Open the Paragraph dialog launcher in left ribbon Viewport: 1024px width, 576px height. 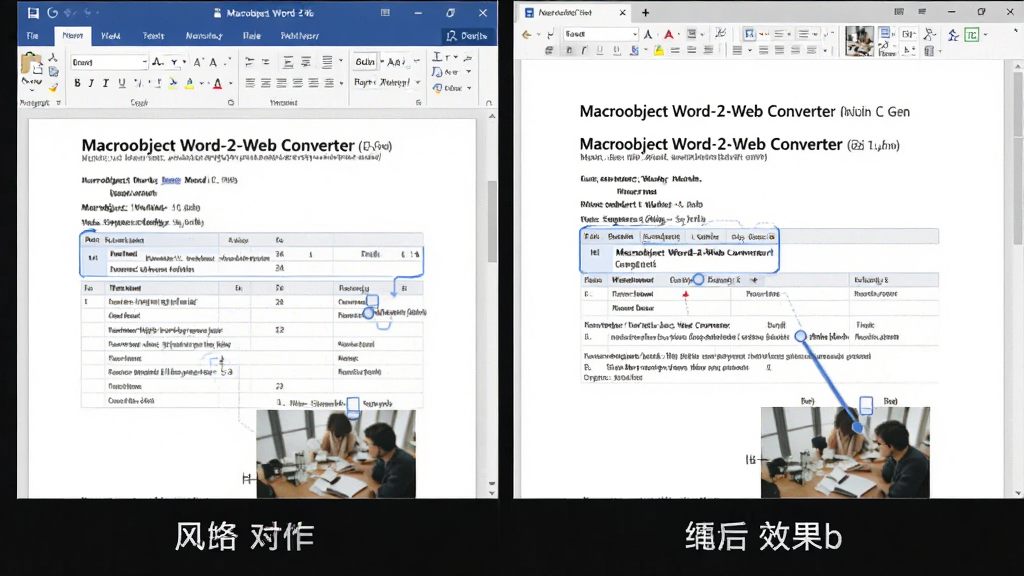tap(419, 103)
